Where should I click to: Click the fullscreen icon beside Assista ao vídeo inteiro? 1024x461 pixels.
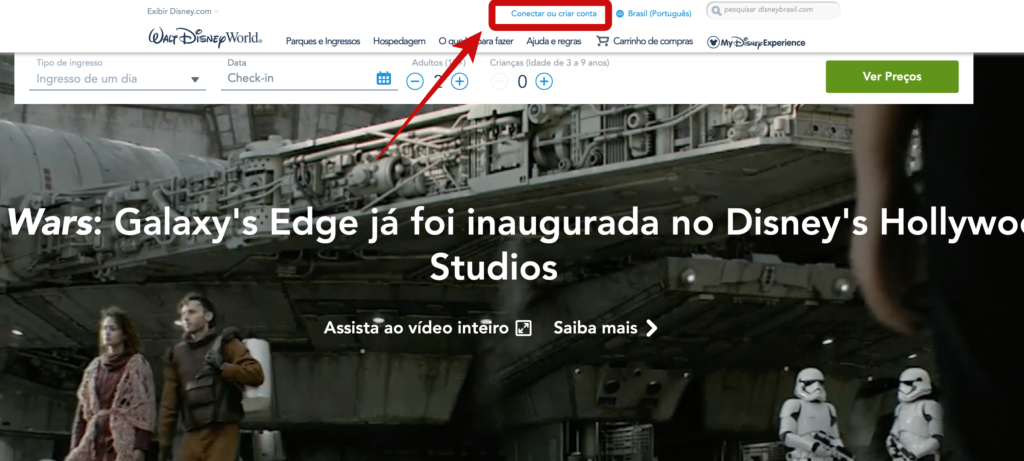pyautogui.click(x=524, y=328)
